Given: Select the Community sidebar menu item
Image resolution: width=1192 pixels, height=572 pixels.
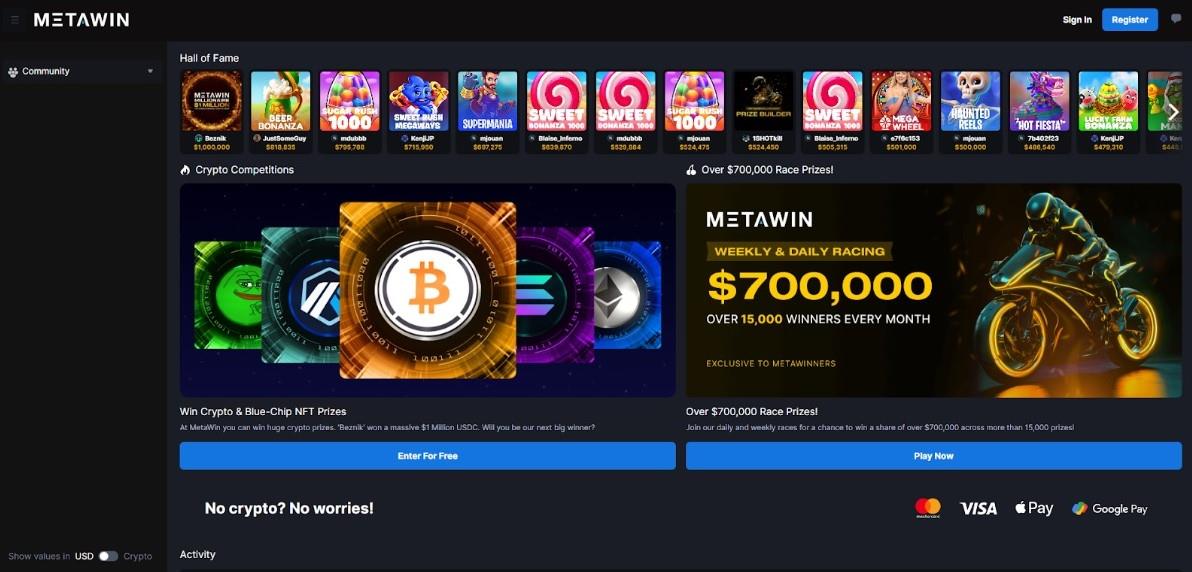Looking at the screenshot, I should click(81, 72).
